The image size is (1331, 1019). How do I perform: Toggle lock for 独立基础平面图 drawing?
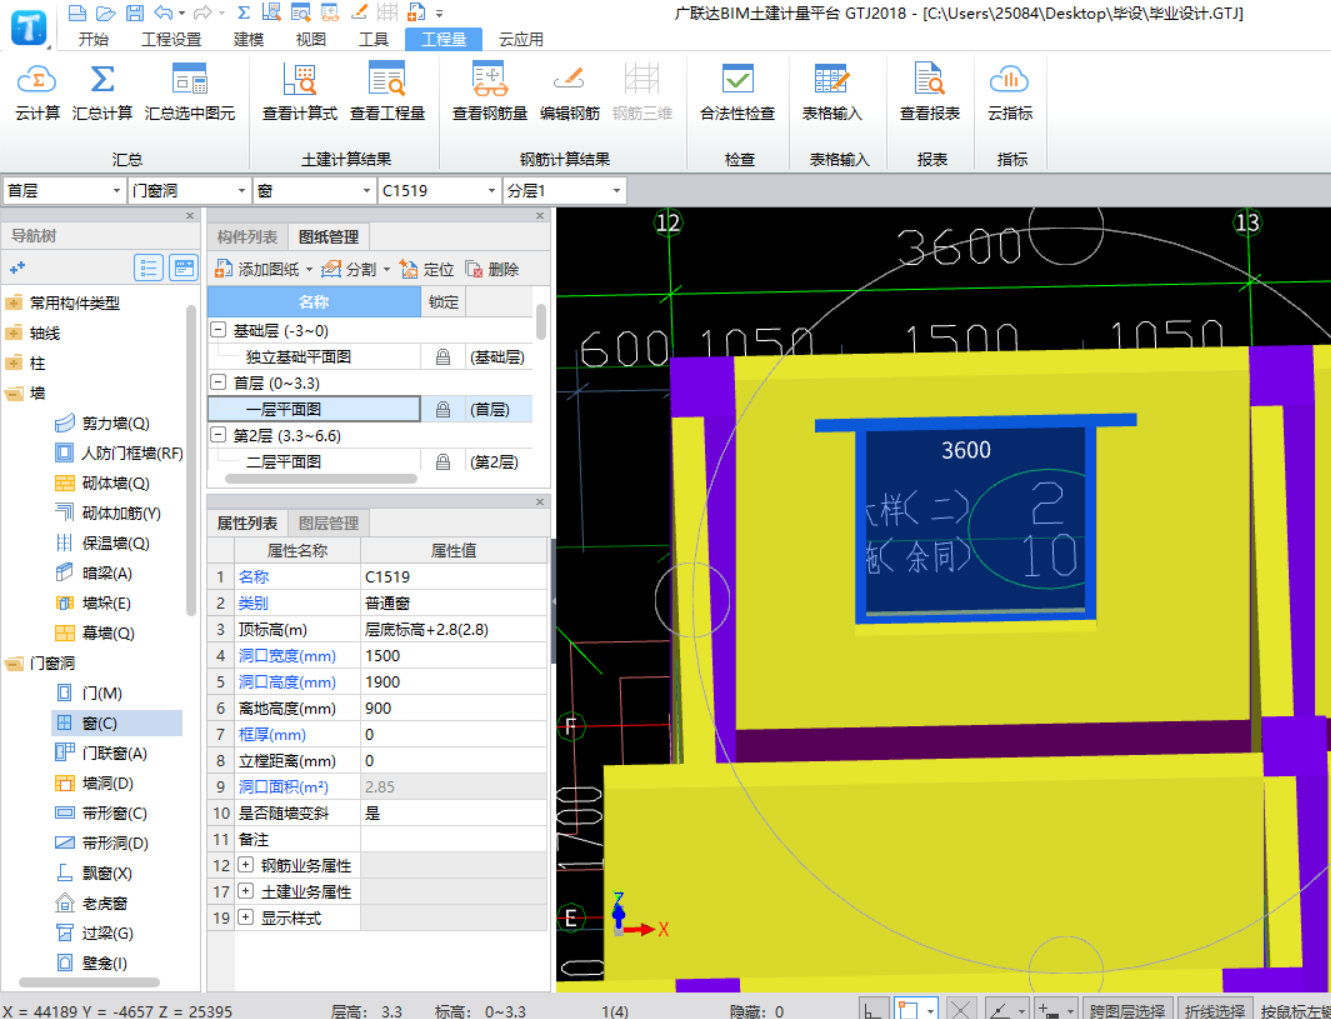pos(442,357)
